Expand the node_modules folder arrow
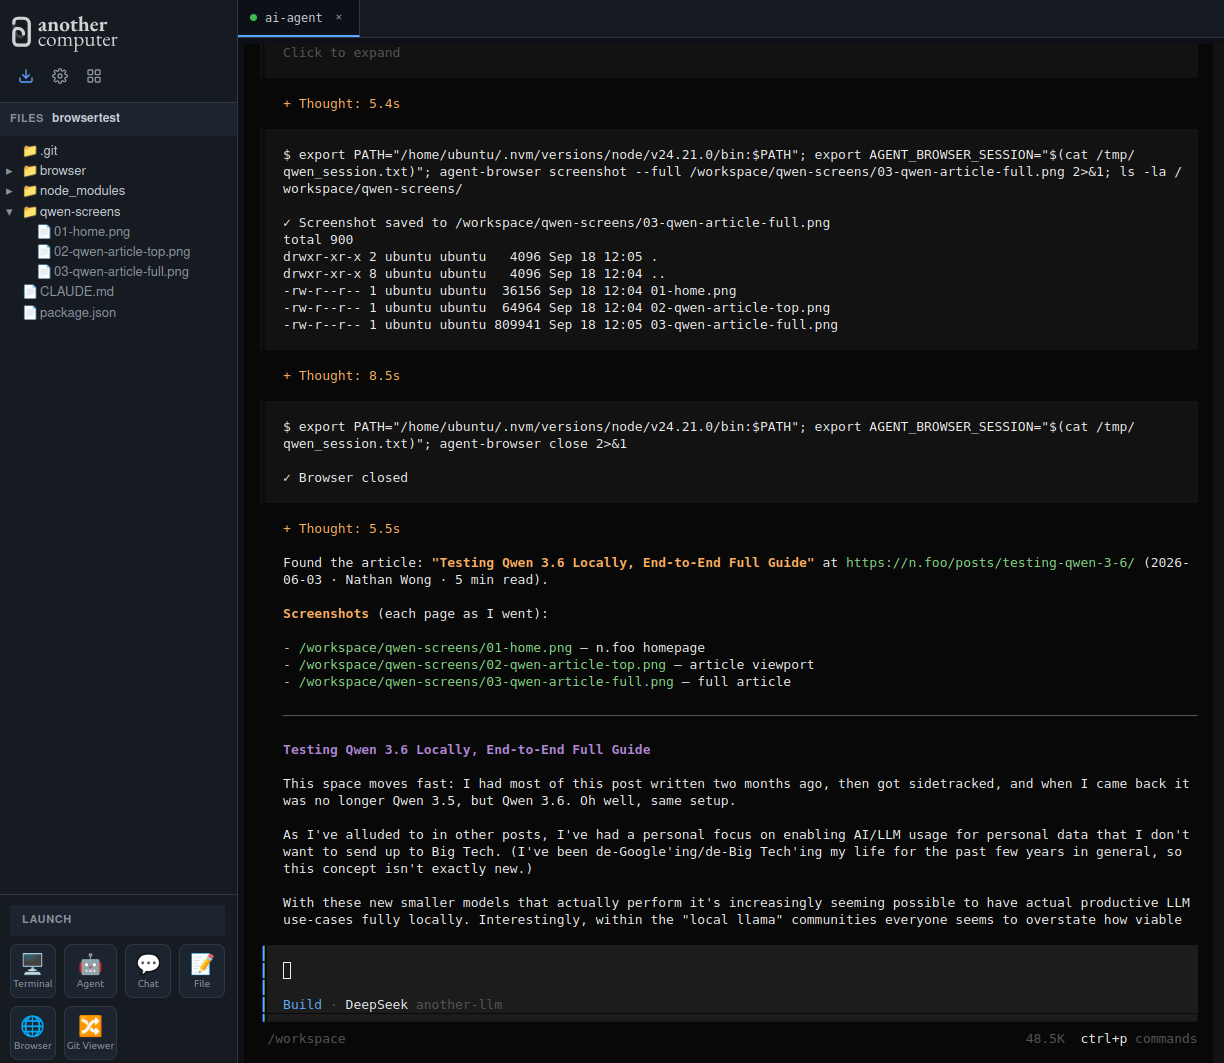 pos(9,191)
